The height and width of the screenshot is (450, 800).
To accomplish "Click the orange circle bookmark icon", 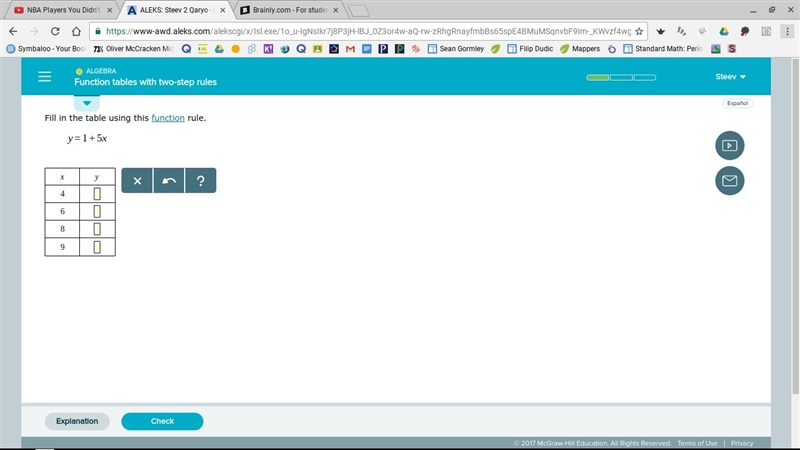I will (235, 49).
